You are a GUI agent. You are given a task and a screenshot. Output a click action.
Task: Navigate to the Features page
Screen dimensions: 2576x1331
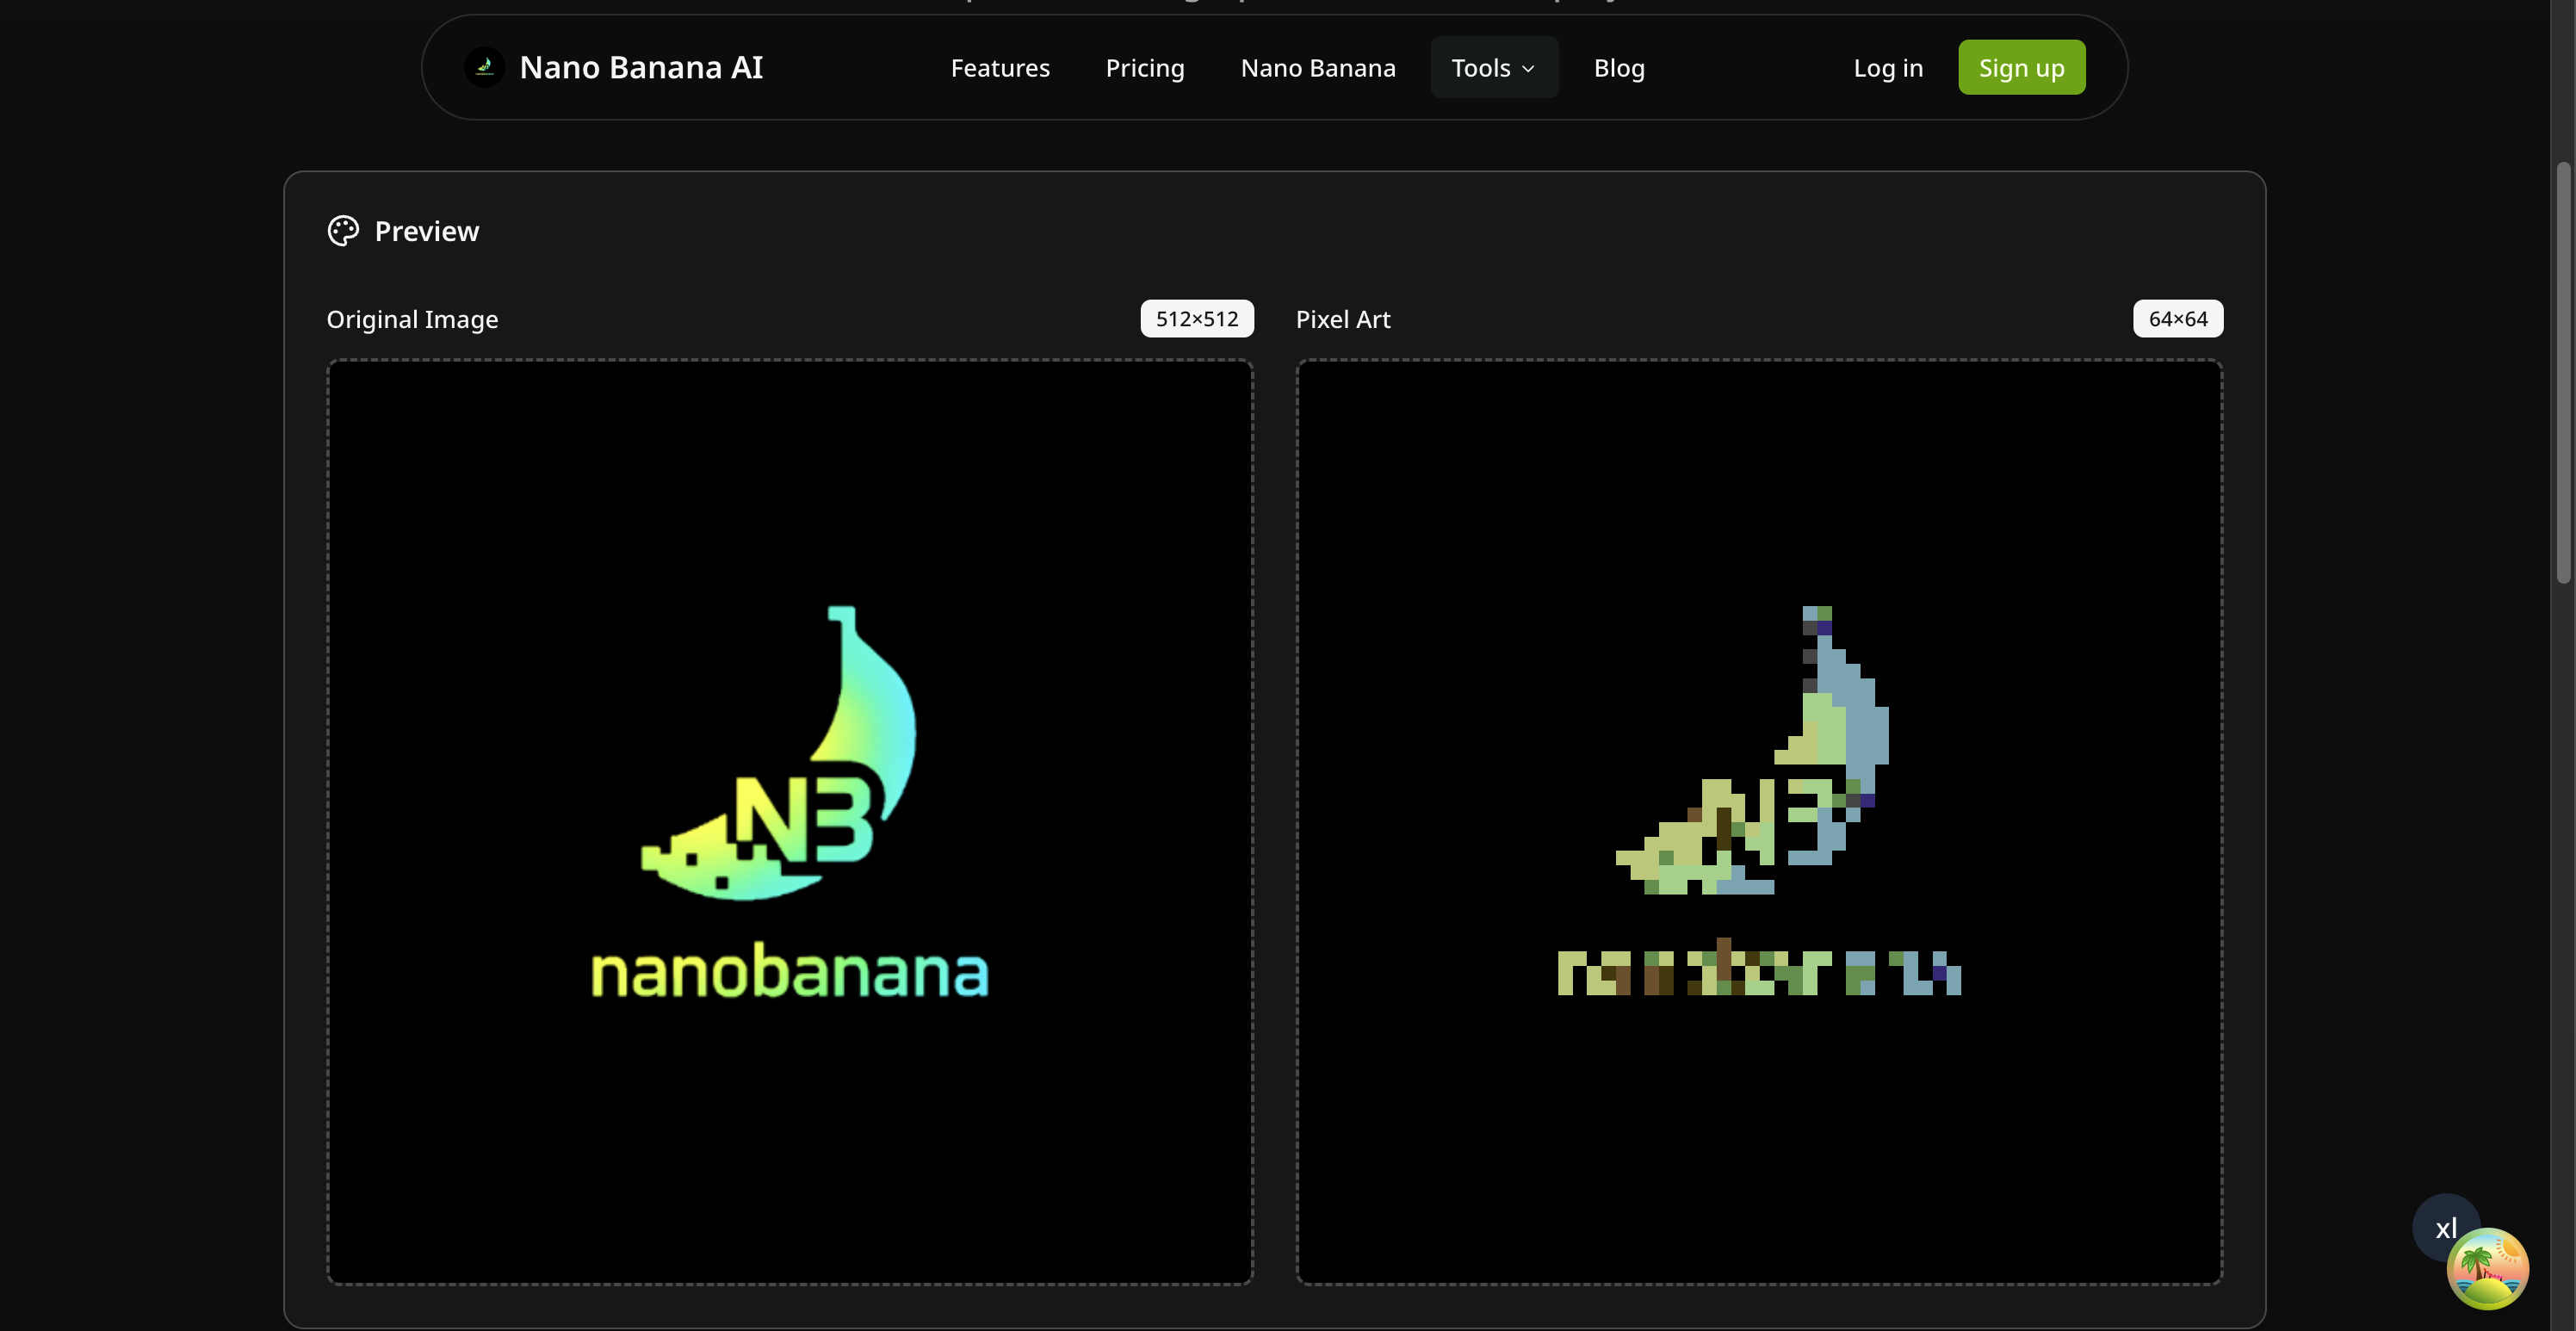[x=1000, y=67]
